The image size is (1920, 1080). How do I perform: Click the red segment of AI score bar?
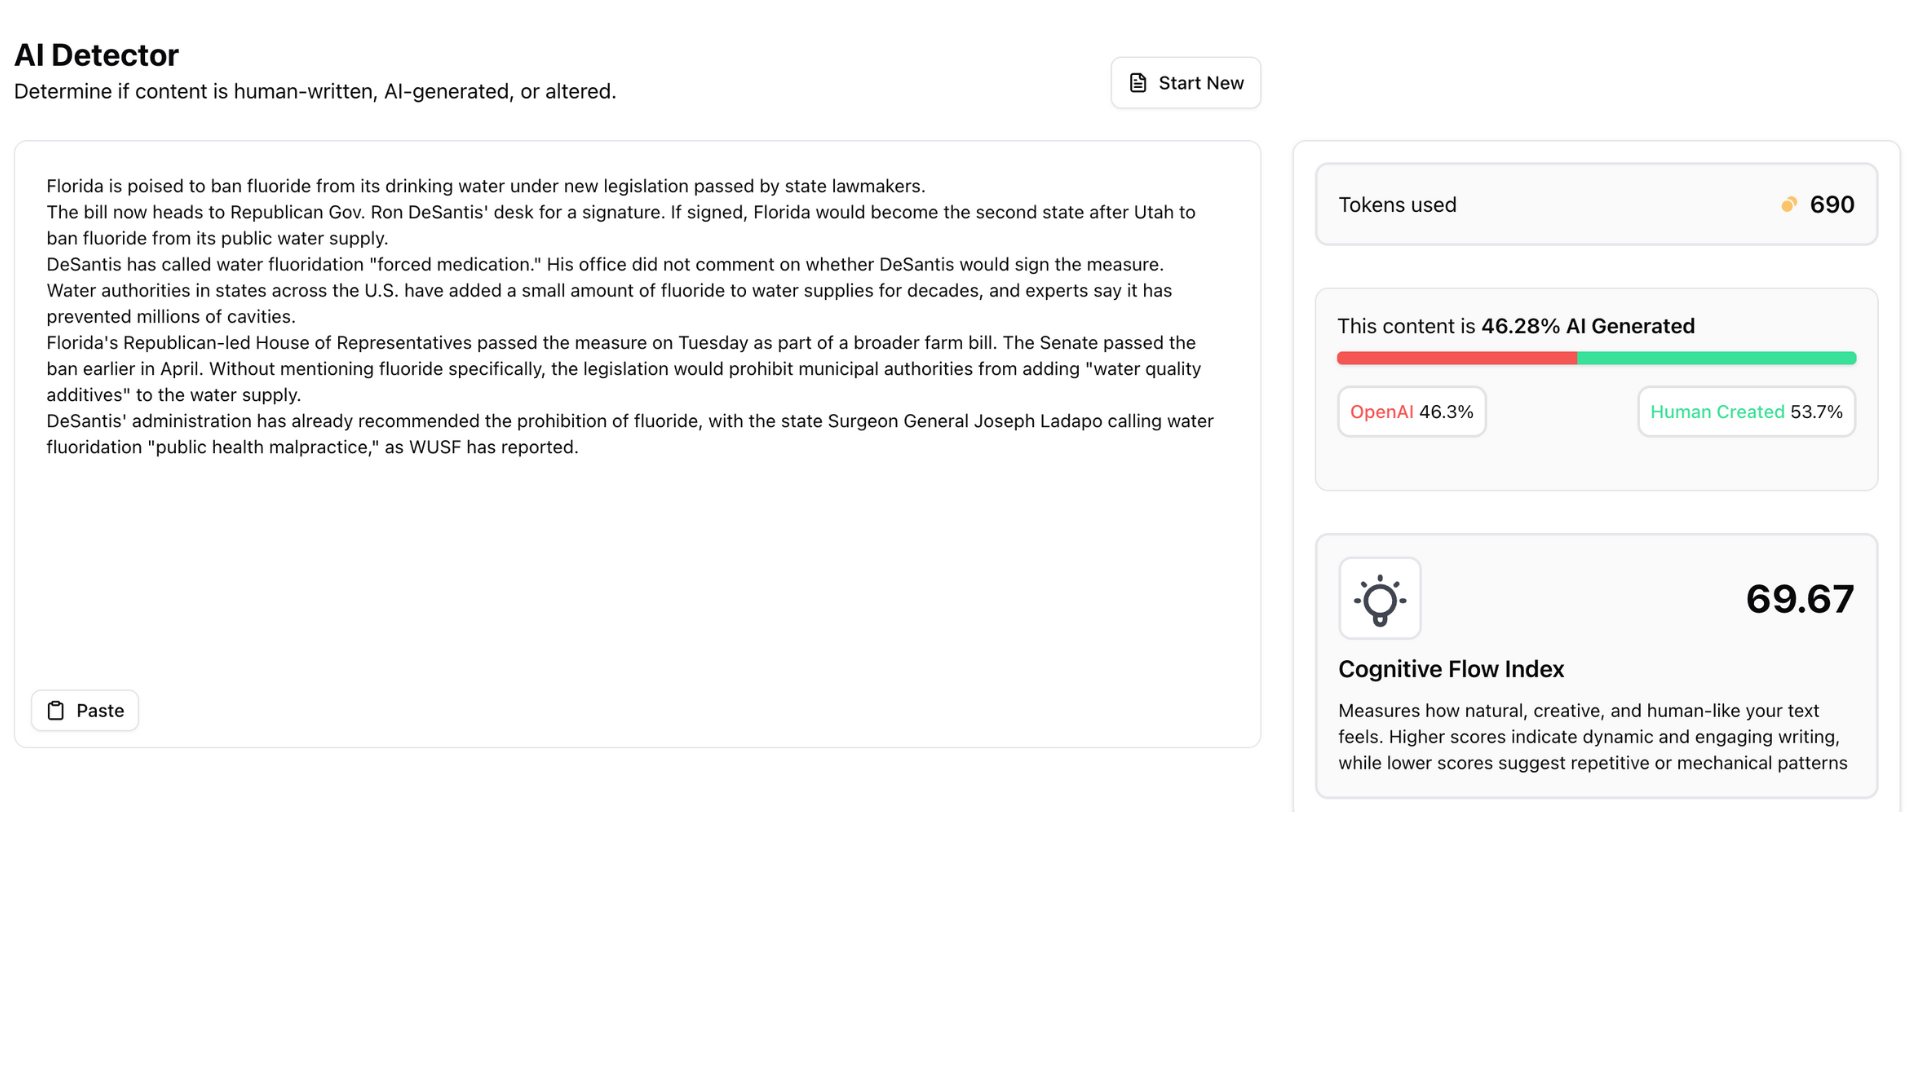point(1455,358)
